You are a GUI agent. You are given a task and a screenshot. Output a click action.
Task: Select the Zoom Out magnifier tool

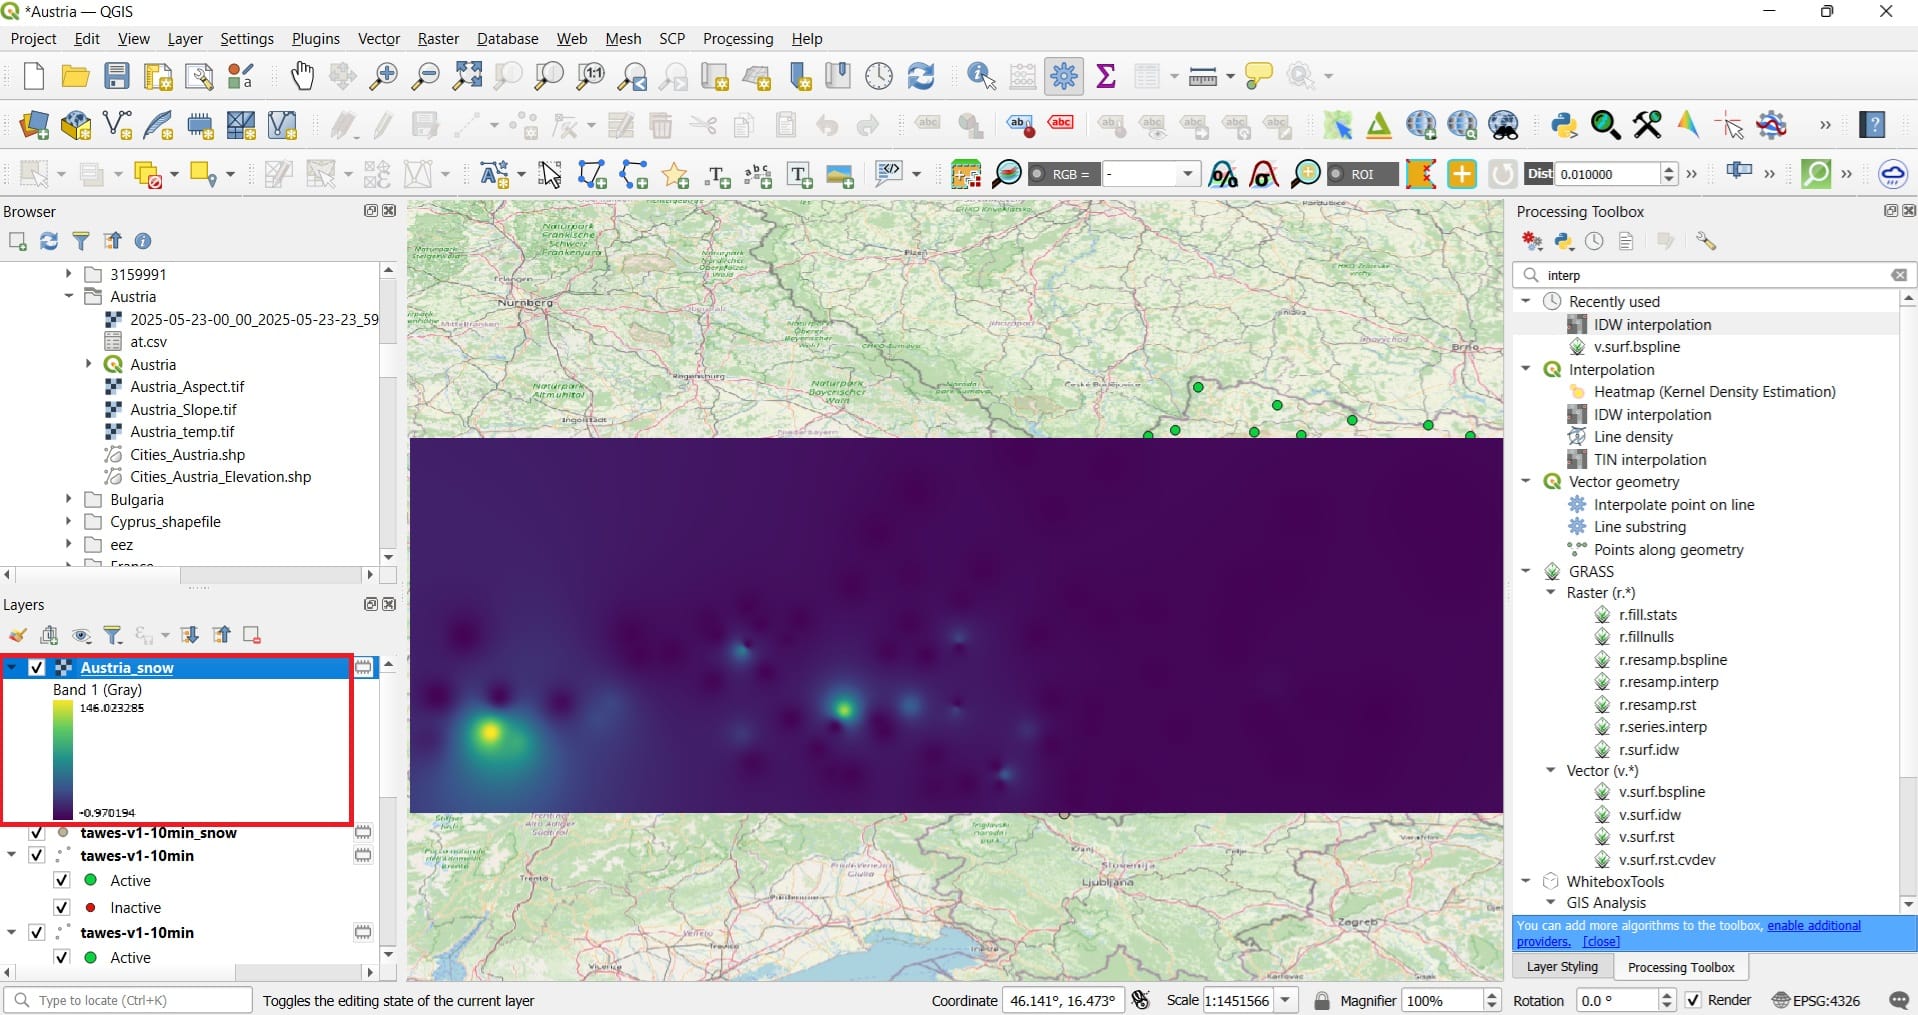[426, 76]
